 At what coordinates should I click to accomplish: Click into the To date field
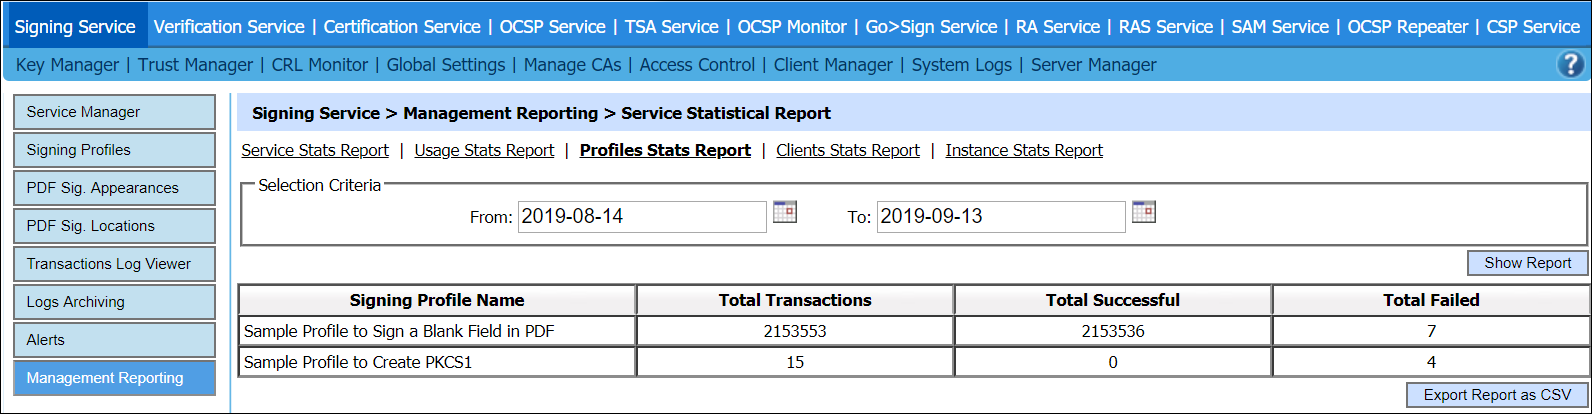[1001, 216]
